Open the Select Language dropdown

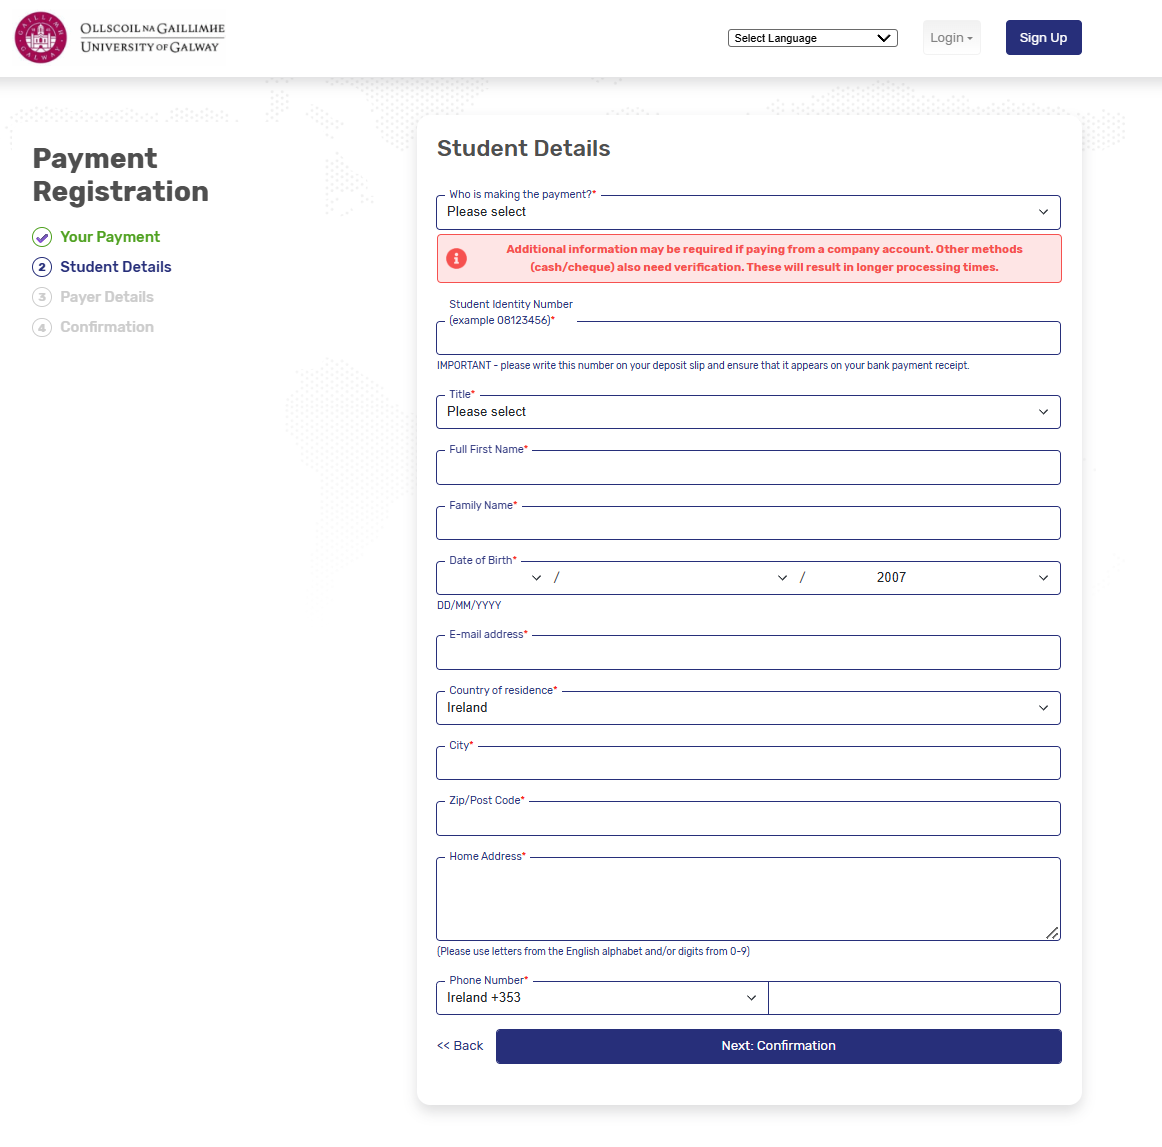coord(812,38)
